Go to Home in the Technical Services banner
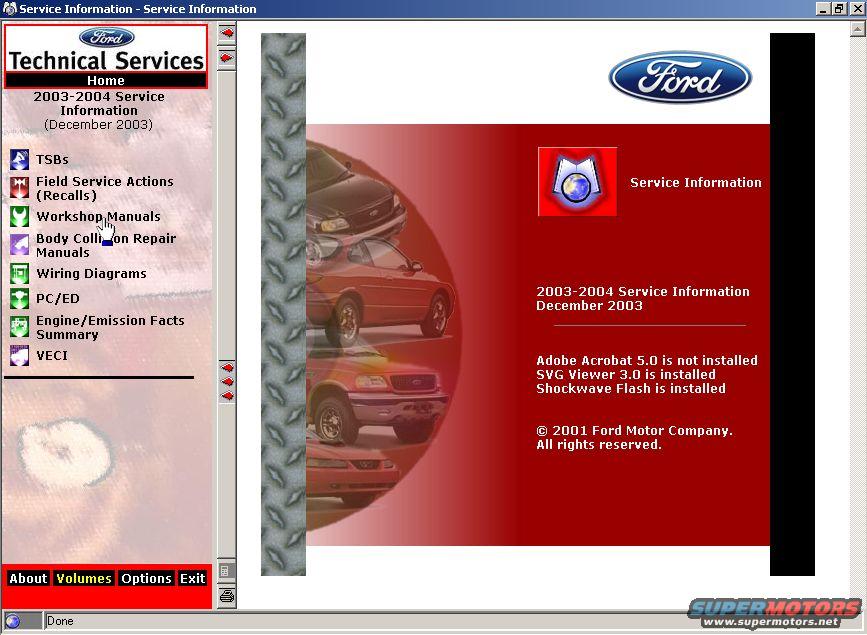The image size is (867, 635). [x=105, y=81]
